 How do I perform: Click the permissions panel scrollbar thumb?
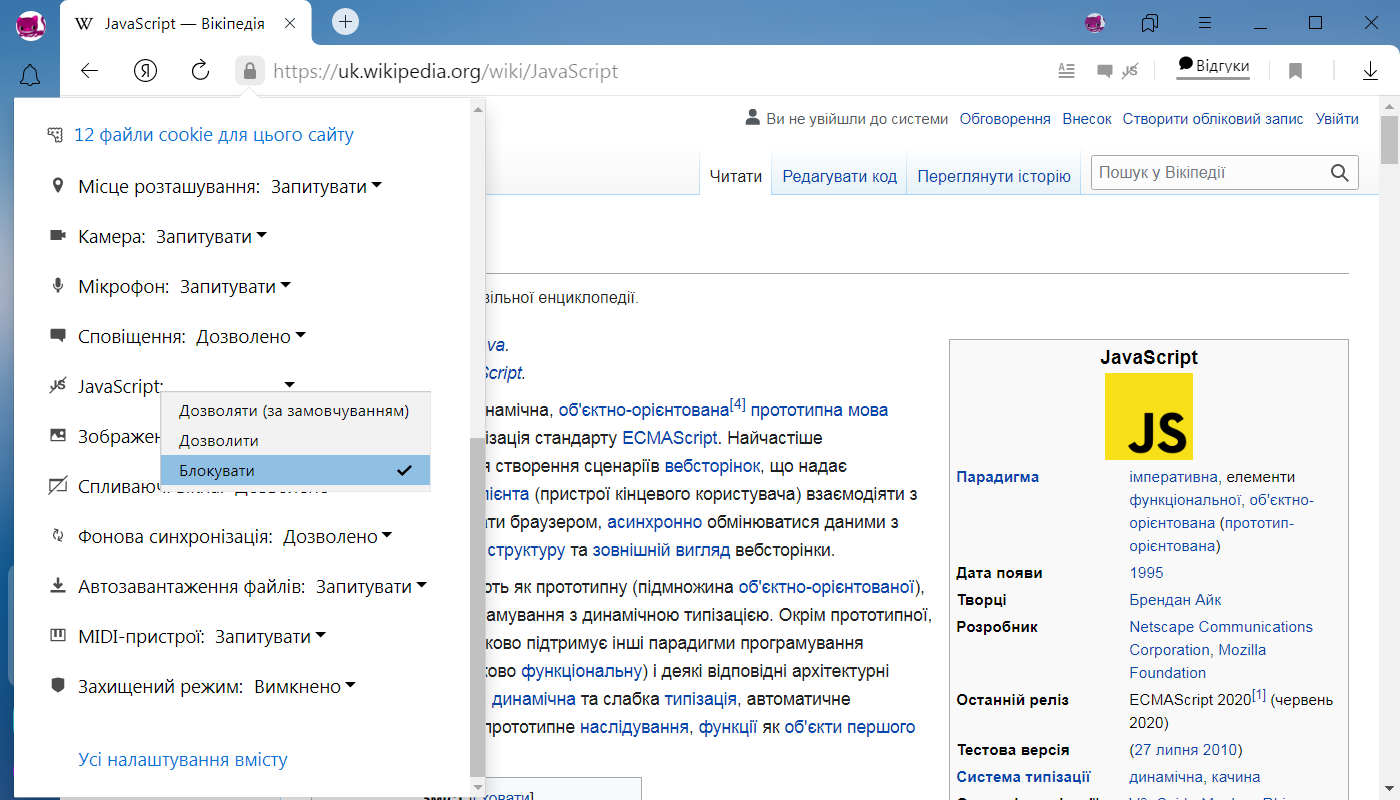click(x=477, y=605)
